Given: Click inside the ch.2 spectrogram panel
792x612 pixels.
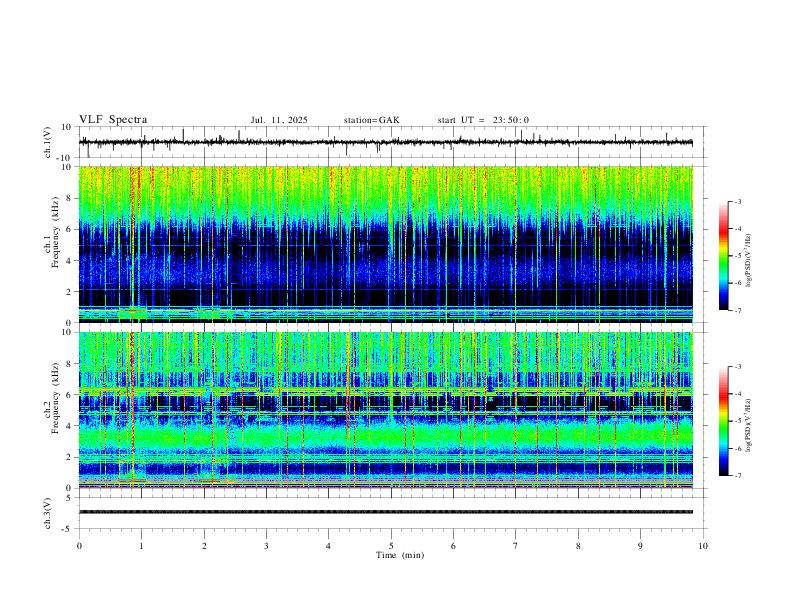Looking at the screenshot, I should (386, 410).
